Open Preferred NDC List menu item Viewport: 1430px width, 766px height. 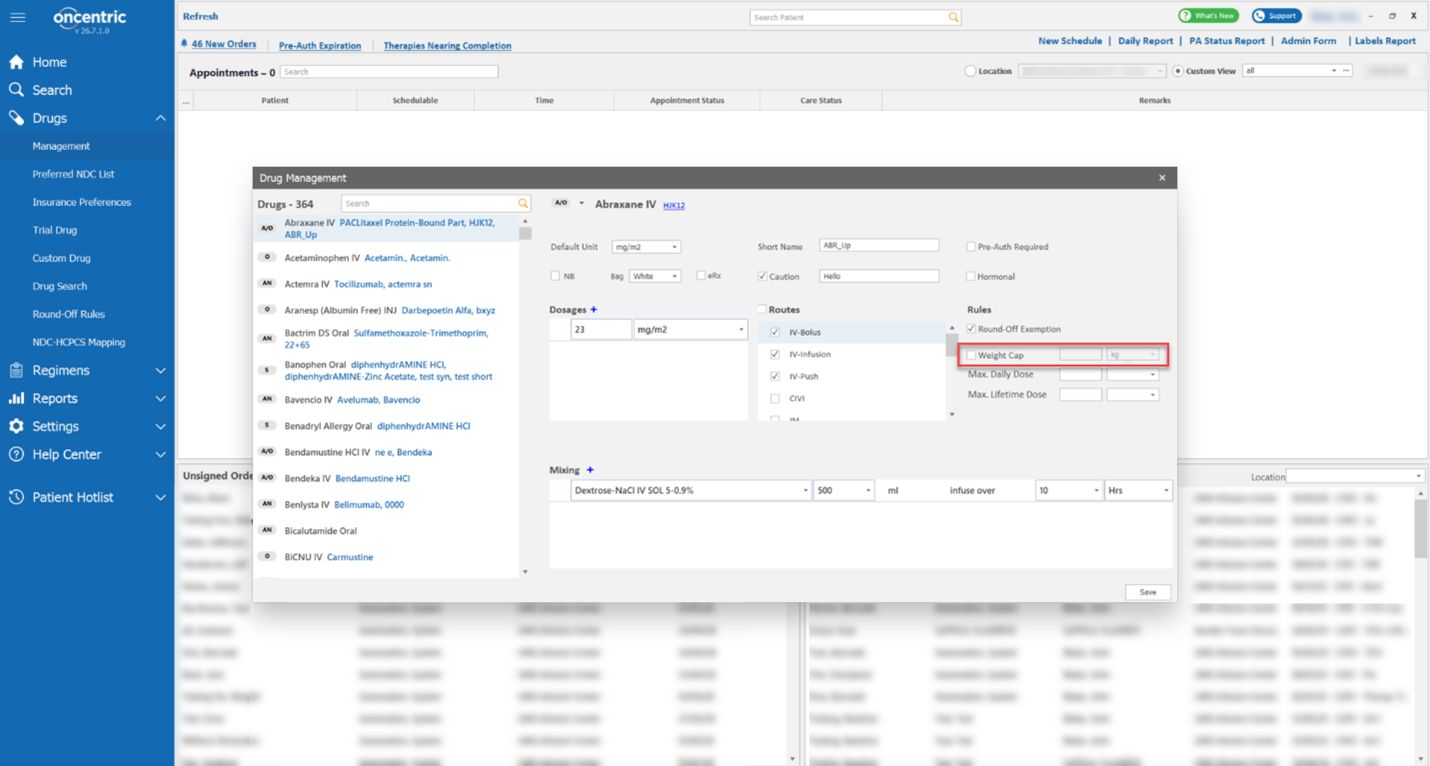pyautogui.click(x=73, y=174)
